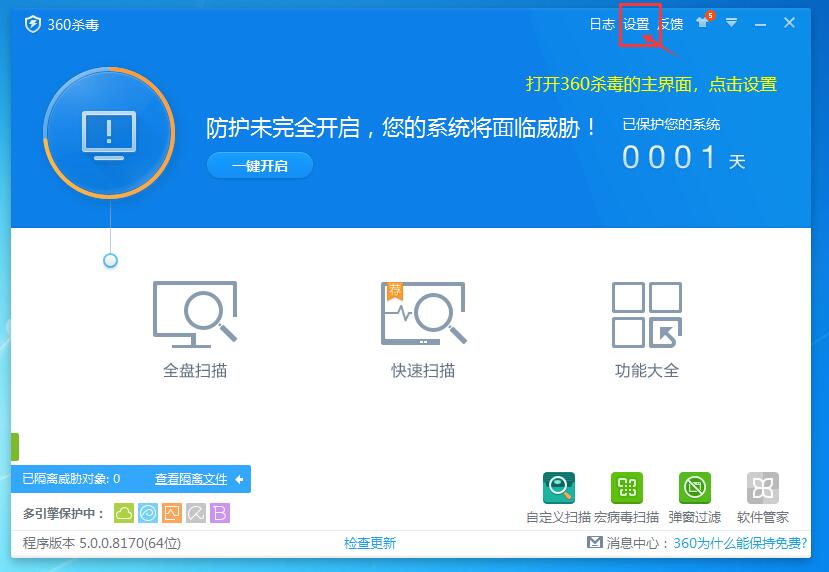Open the 反馈 feedback menu

(x=671, y=24)
